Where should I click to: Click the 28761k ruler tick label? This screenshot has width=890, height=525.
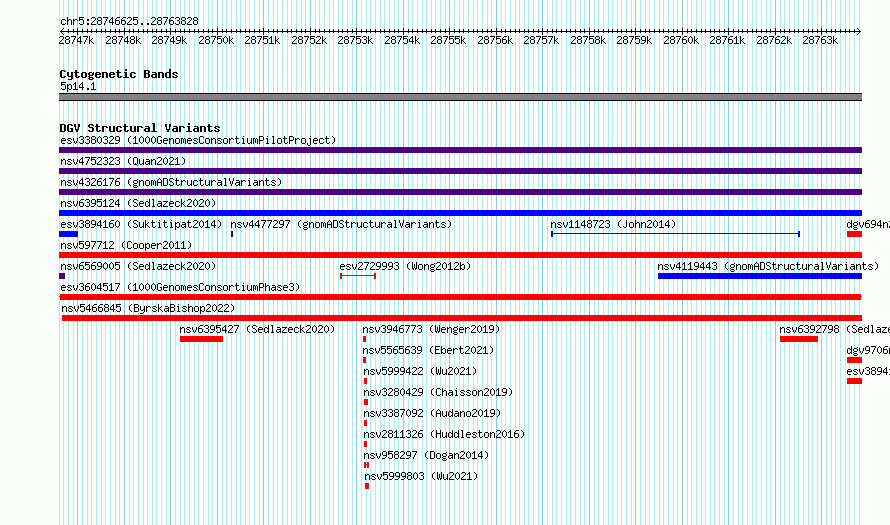coord(727,40)
